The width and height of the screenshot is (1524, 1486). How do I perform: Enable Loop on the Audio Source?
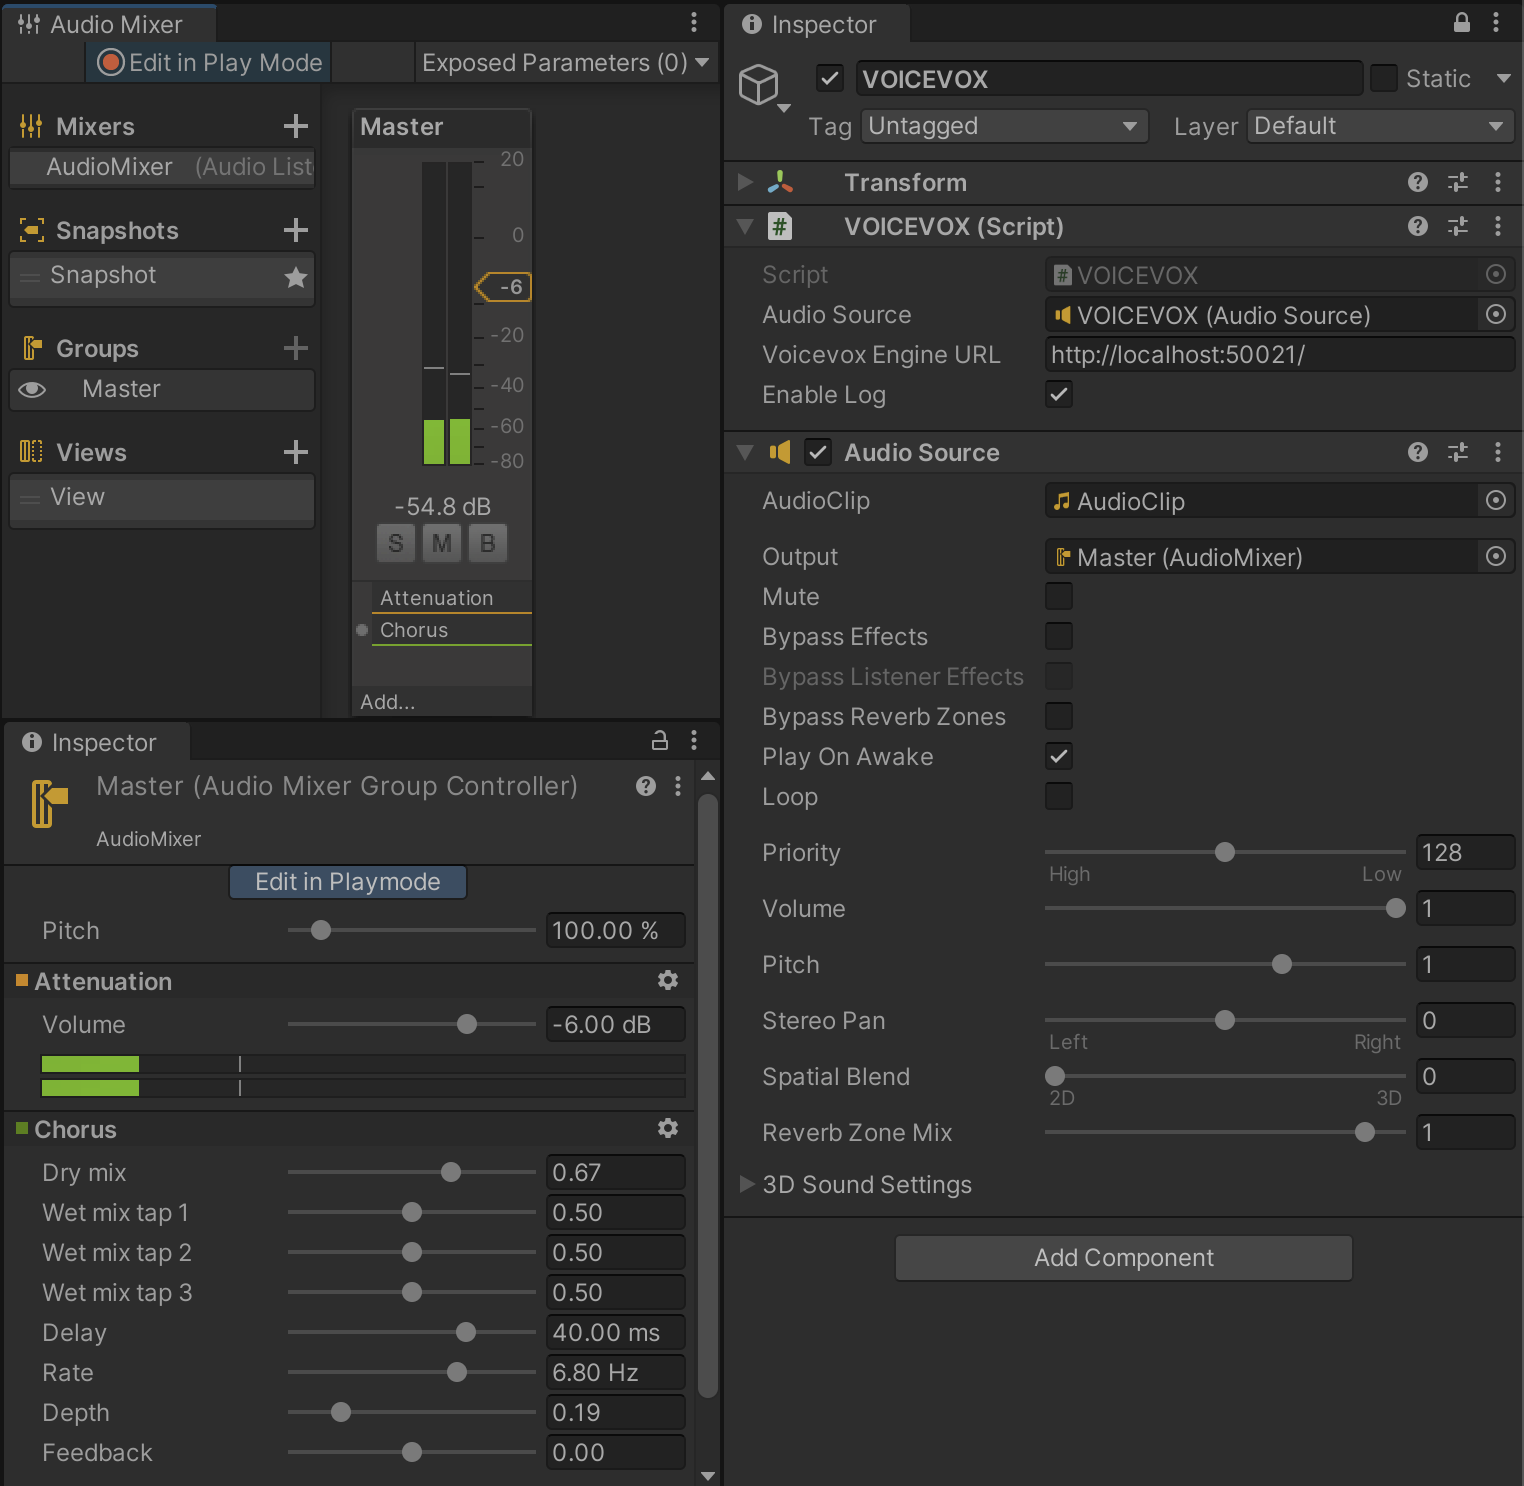click(1059, 796)
